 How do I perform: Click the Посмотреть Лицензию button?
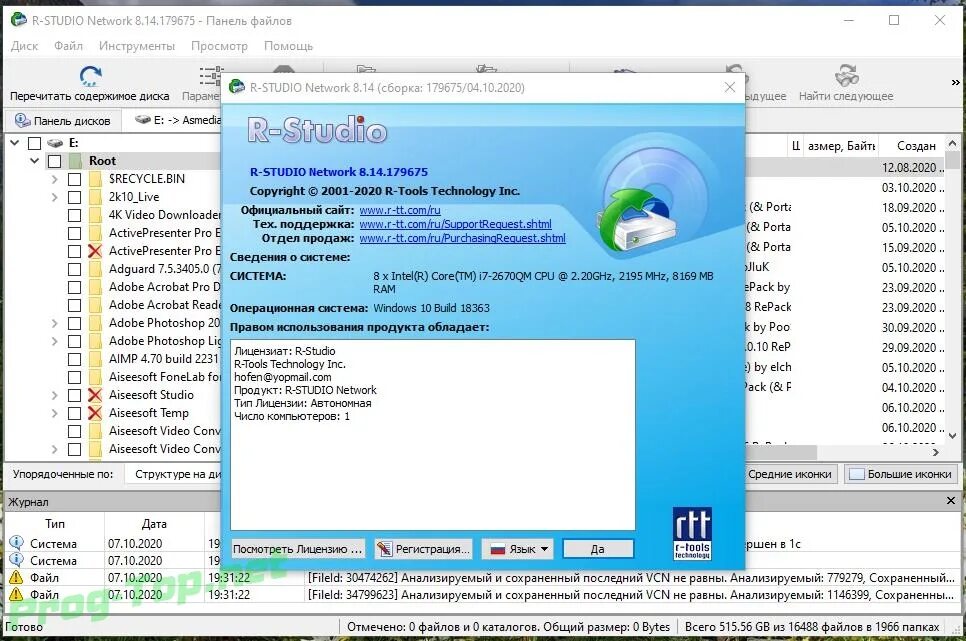coord(298,549)
